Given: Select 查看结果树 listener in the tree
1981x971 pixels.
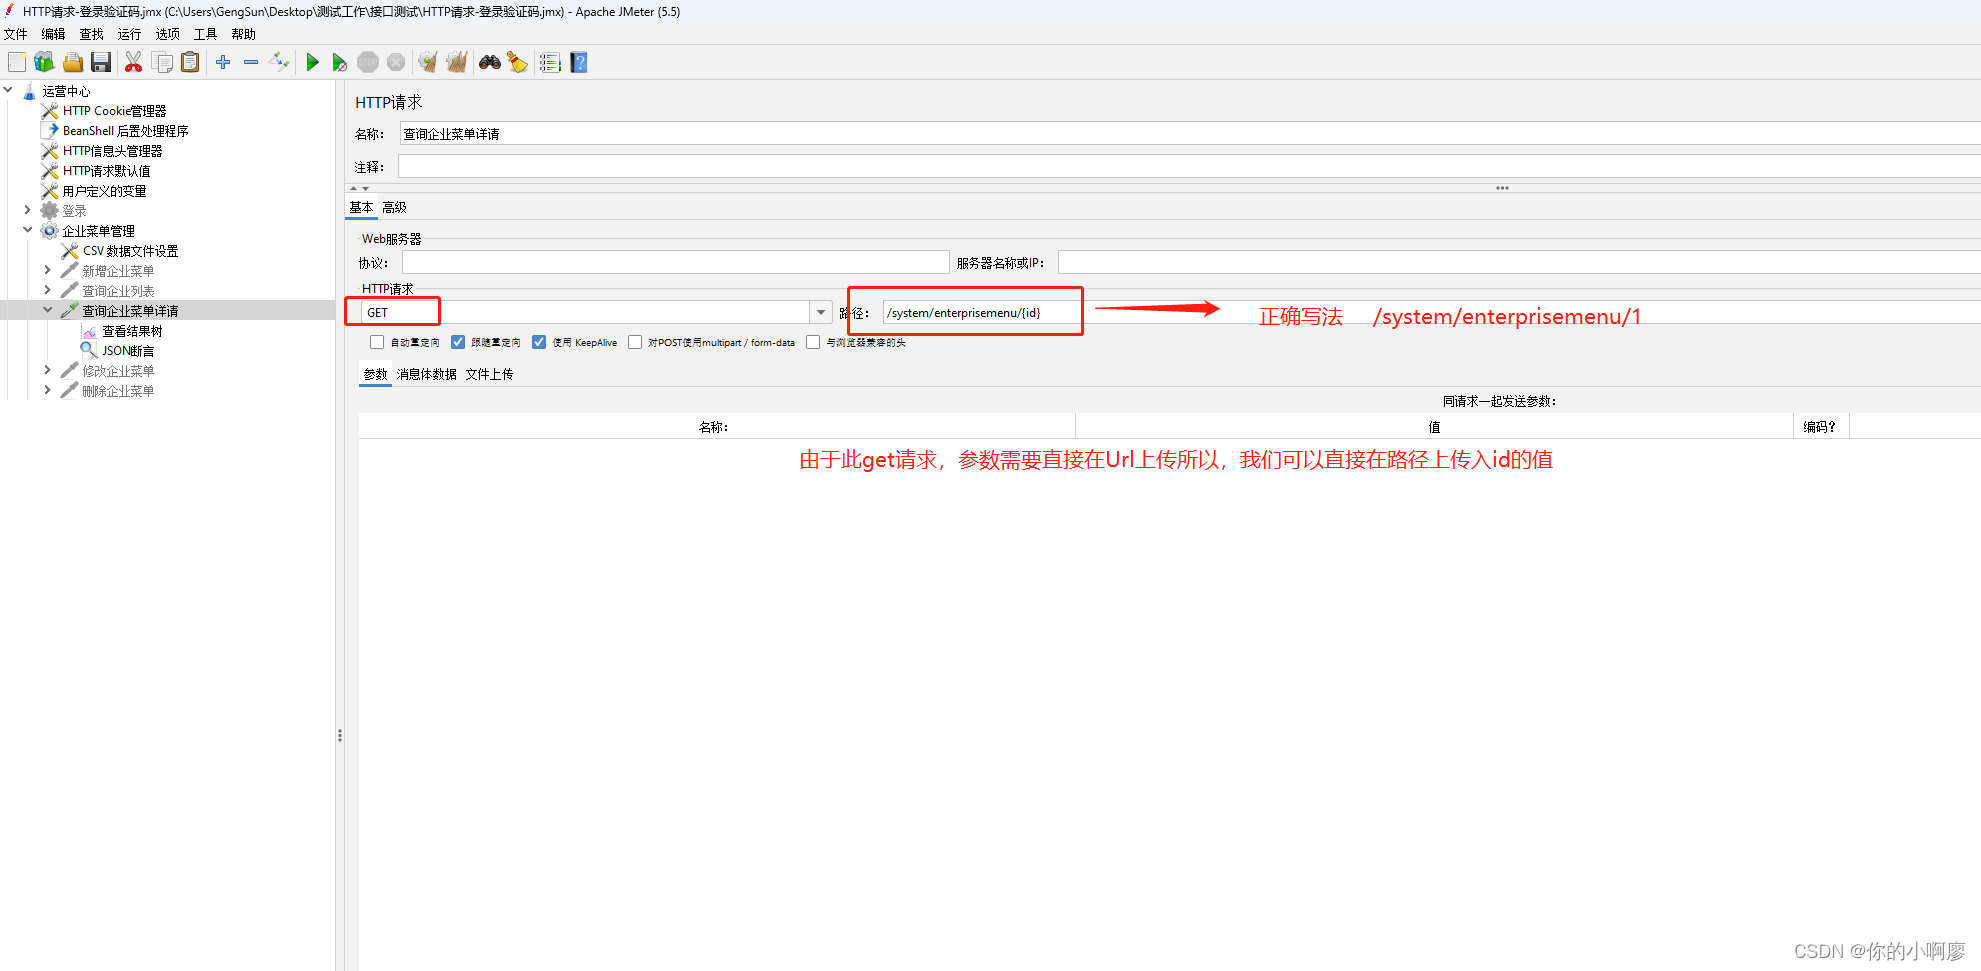Looking at the screenshot, I should [132, 331].
